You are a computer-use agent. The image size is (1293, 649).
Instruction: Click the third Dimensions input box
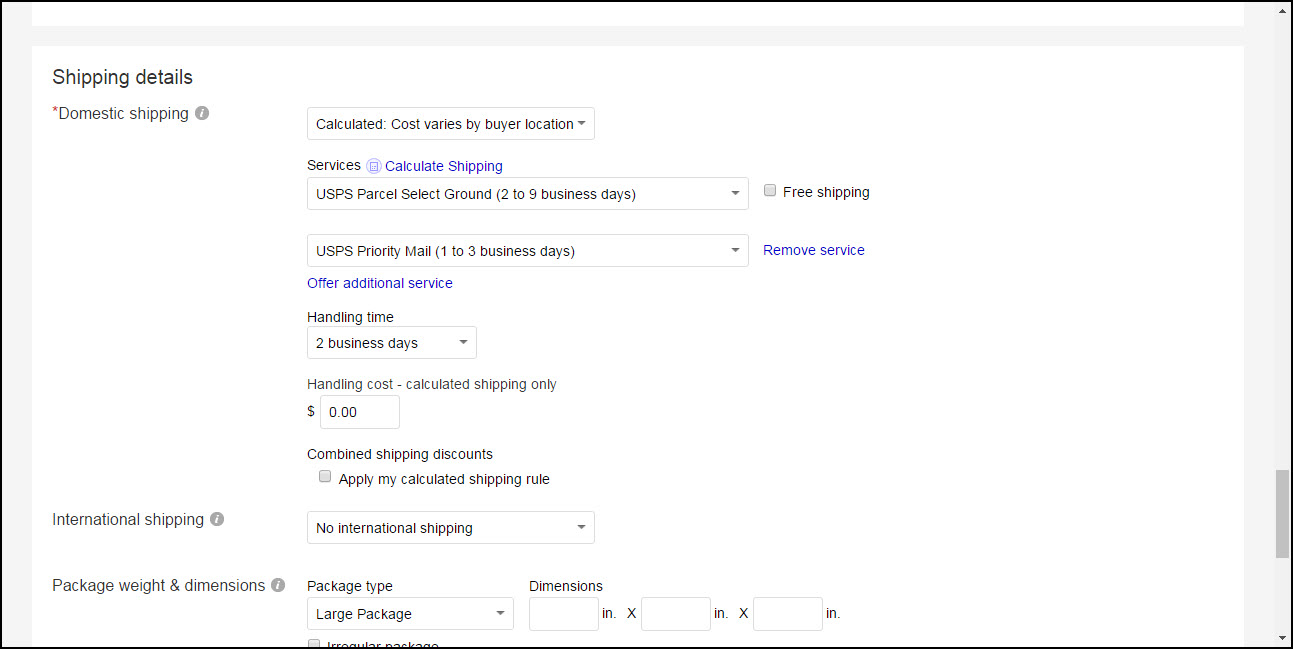click(787, 614)
